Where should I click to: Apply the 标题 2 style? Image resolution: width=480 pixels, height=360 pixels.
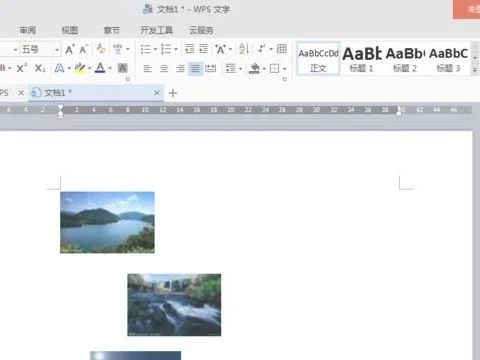coord(405,59)
